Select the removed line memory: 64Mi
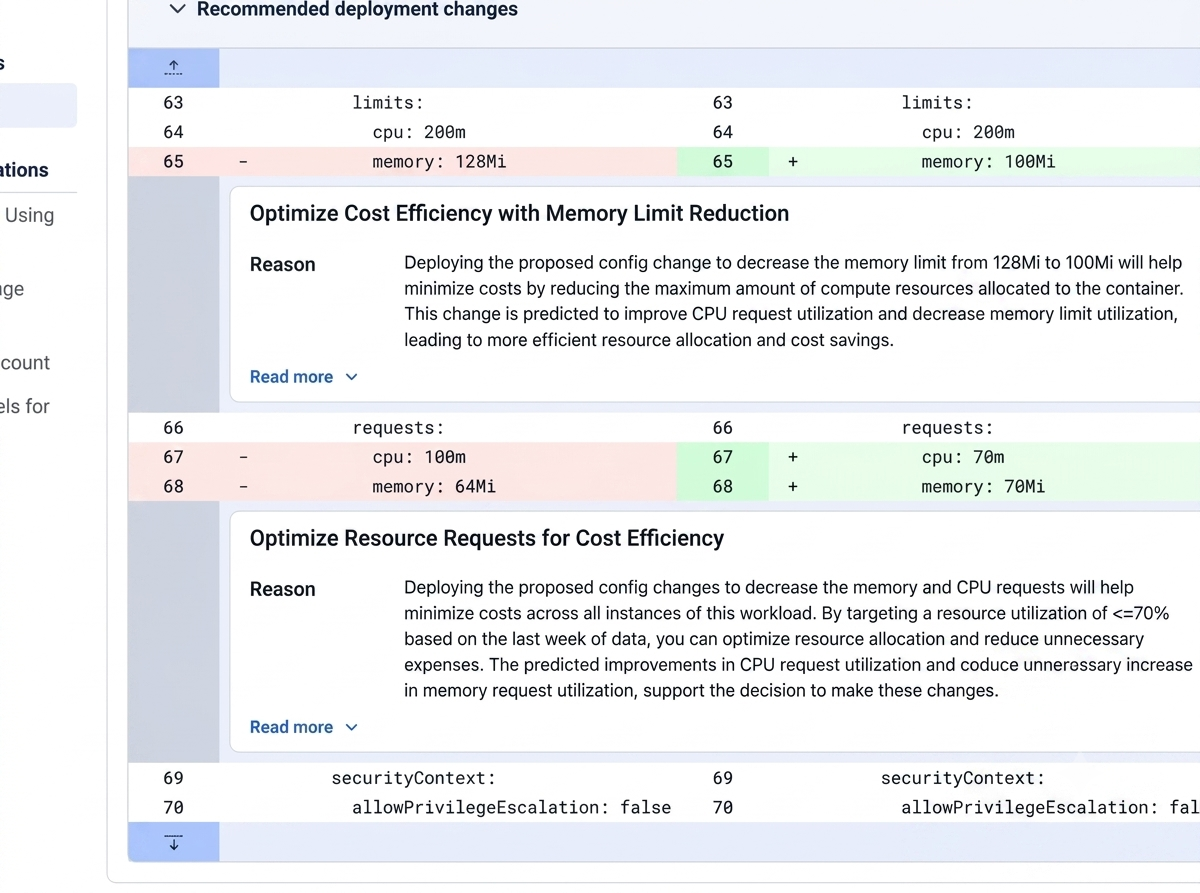Screen dimensions: 1200x893 pyautogui.click(x=434, y=487)
